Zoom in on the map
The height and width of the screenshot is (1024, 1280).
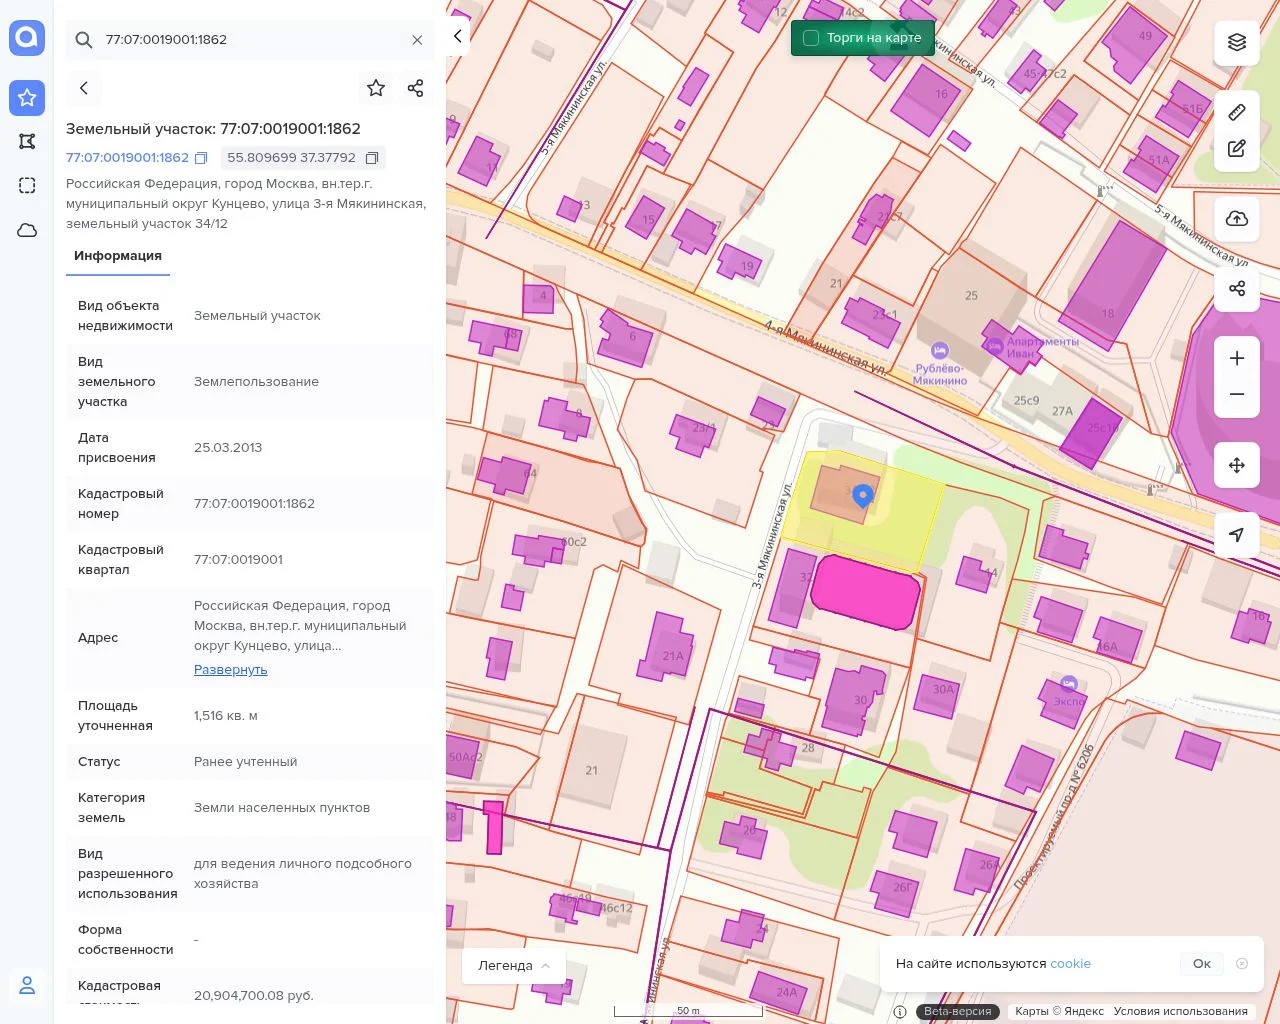tap(1237, 358)
